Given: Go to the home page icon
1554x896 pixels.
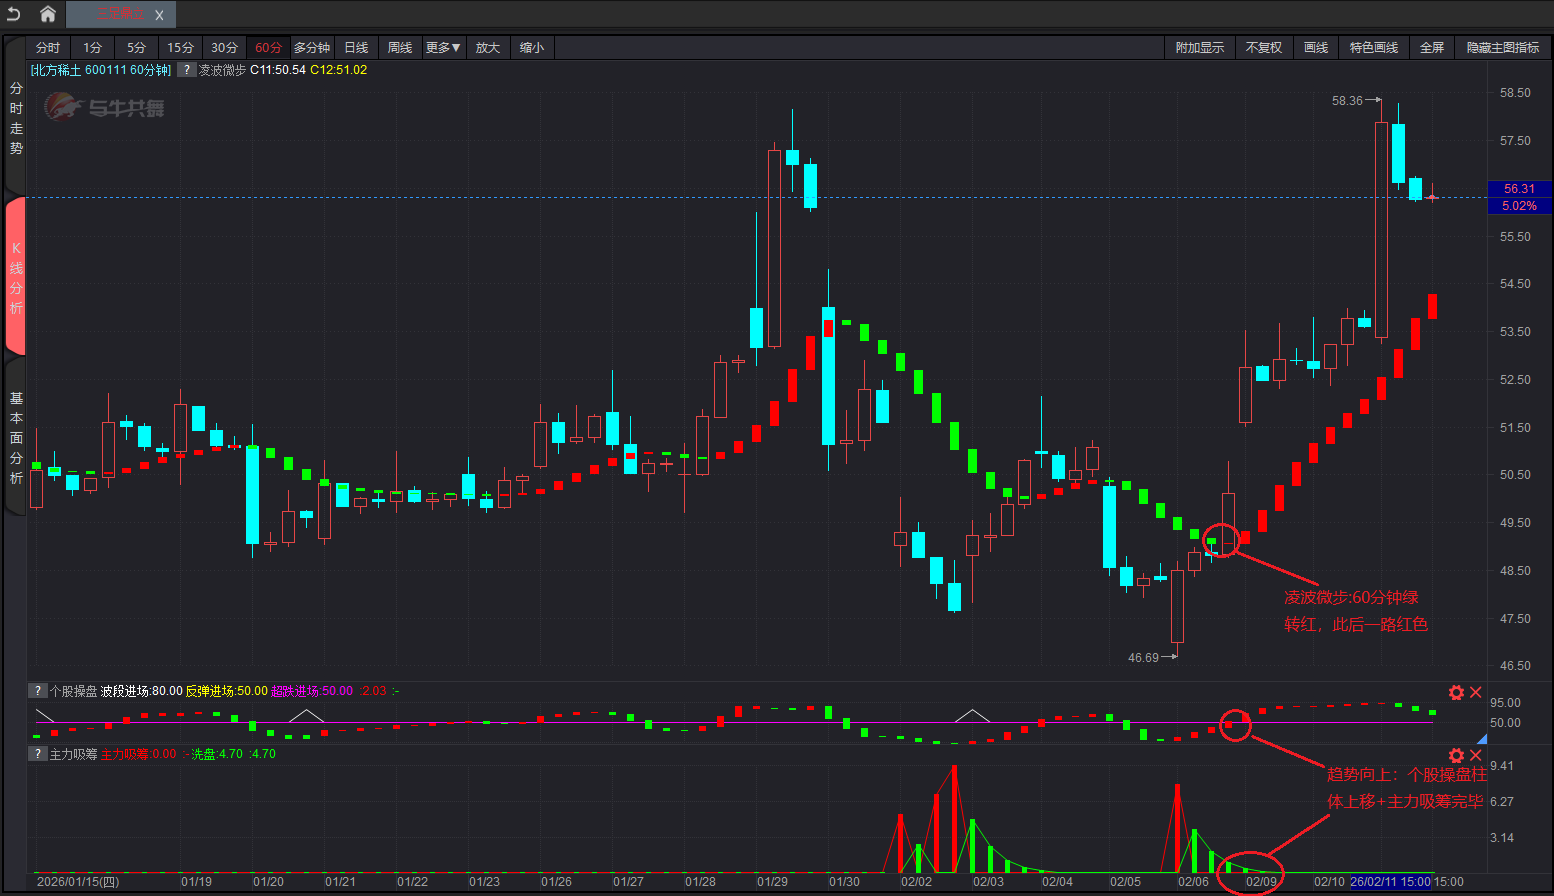Looking at the screenshot, I should (x=47, y=14).
